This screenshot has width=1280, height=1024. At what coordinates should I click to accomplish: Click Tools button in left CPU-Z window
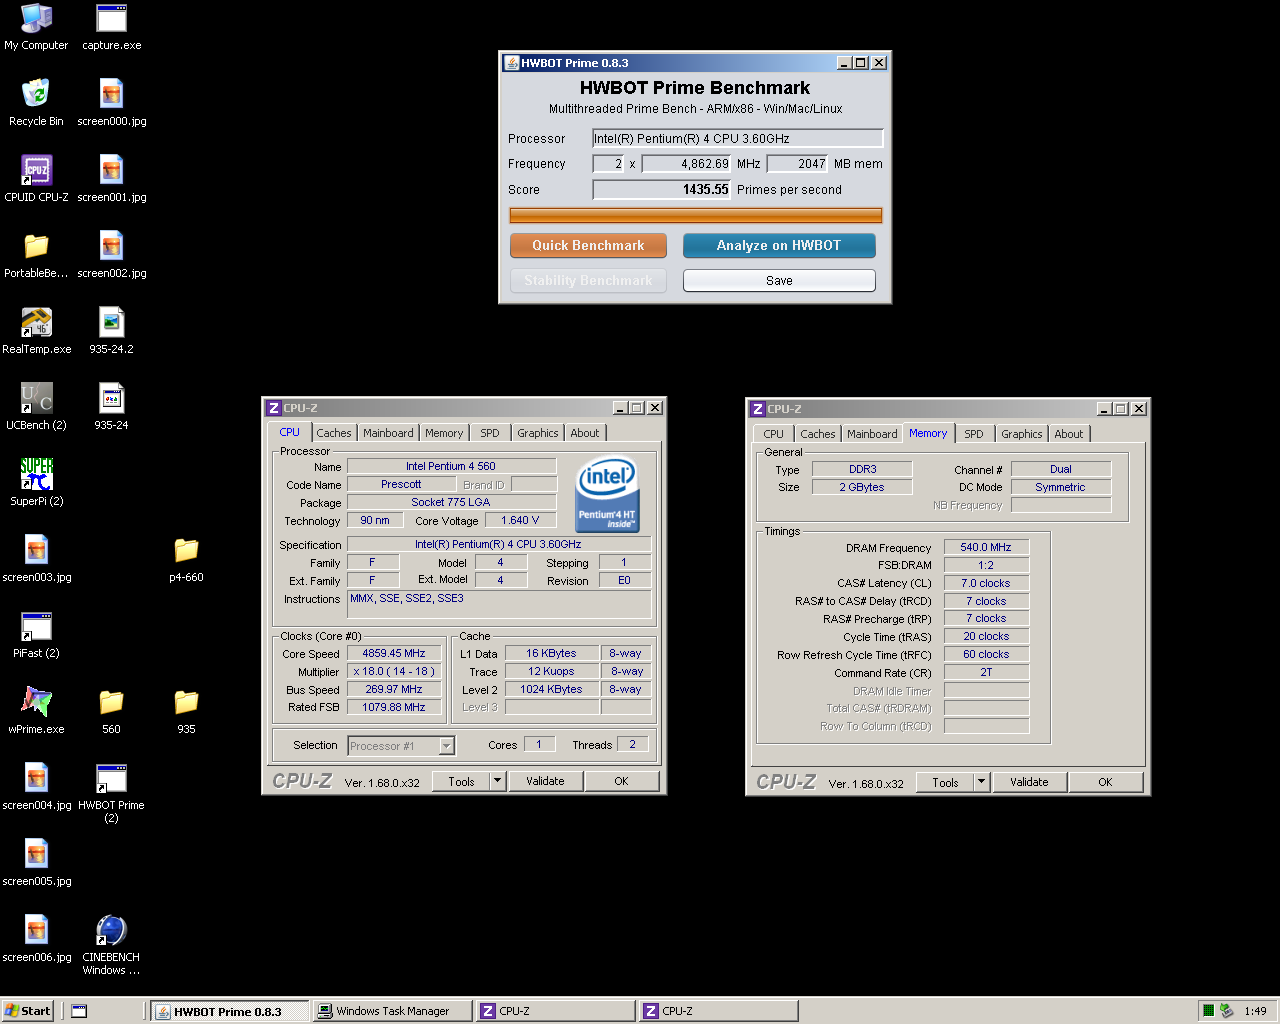(x=461, y=781)
